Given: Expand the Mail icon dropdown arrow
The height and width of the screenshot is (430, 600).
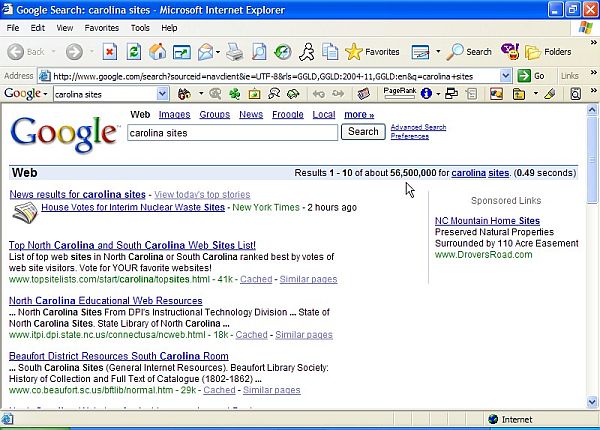Looking at the screenshot, I should tap(218, 52).
